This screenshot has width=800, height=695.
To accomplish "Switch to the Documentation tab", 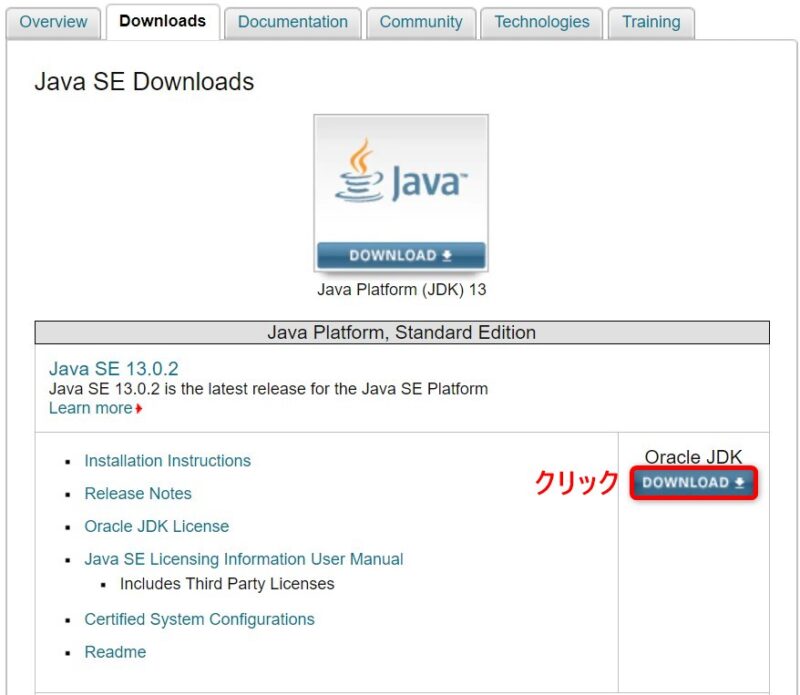I will pyautogui.click(x=292, y=21).
